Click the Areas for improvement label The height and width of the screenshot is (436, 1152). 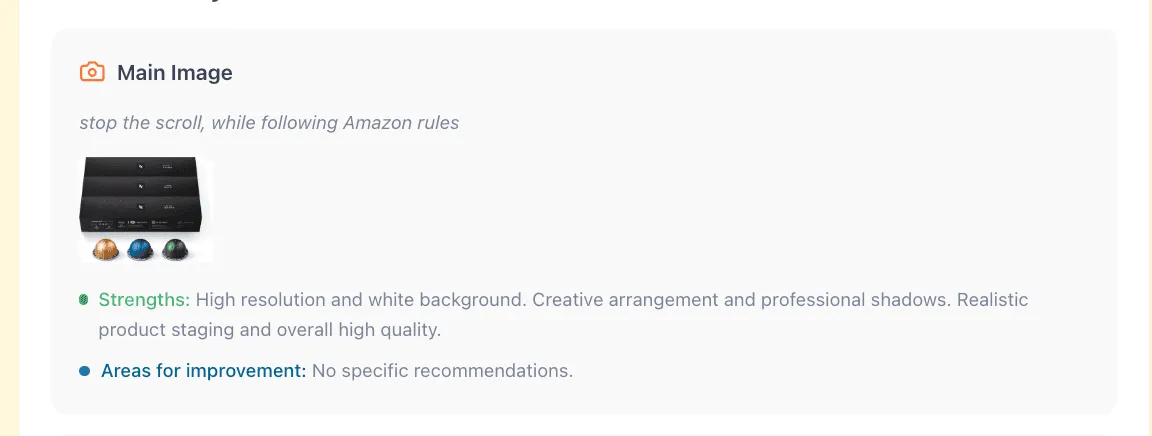203,371
